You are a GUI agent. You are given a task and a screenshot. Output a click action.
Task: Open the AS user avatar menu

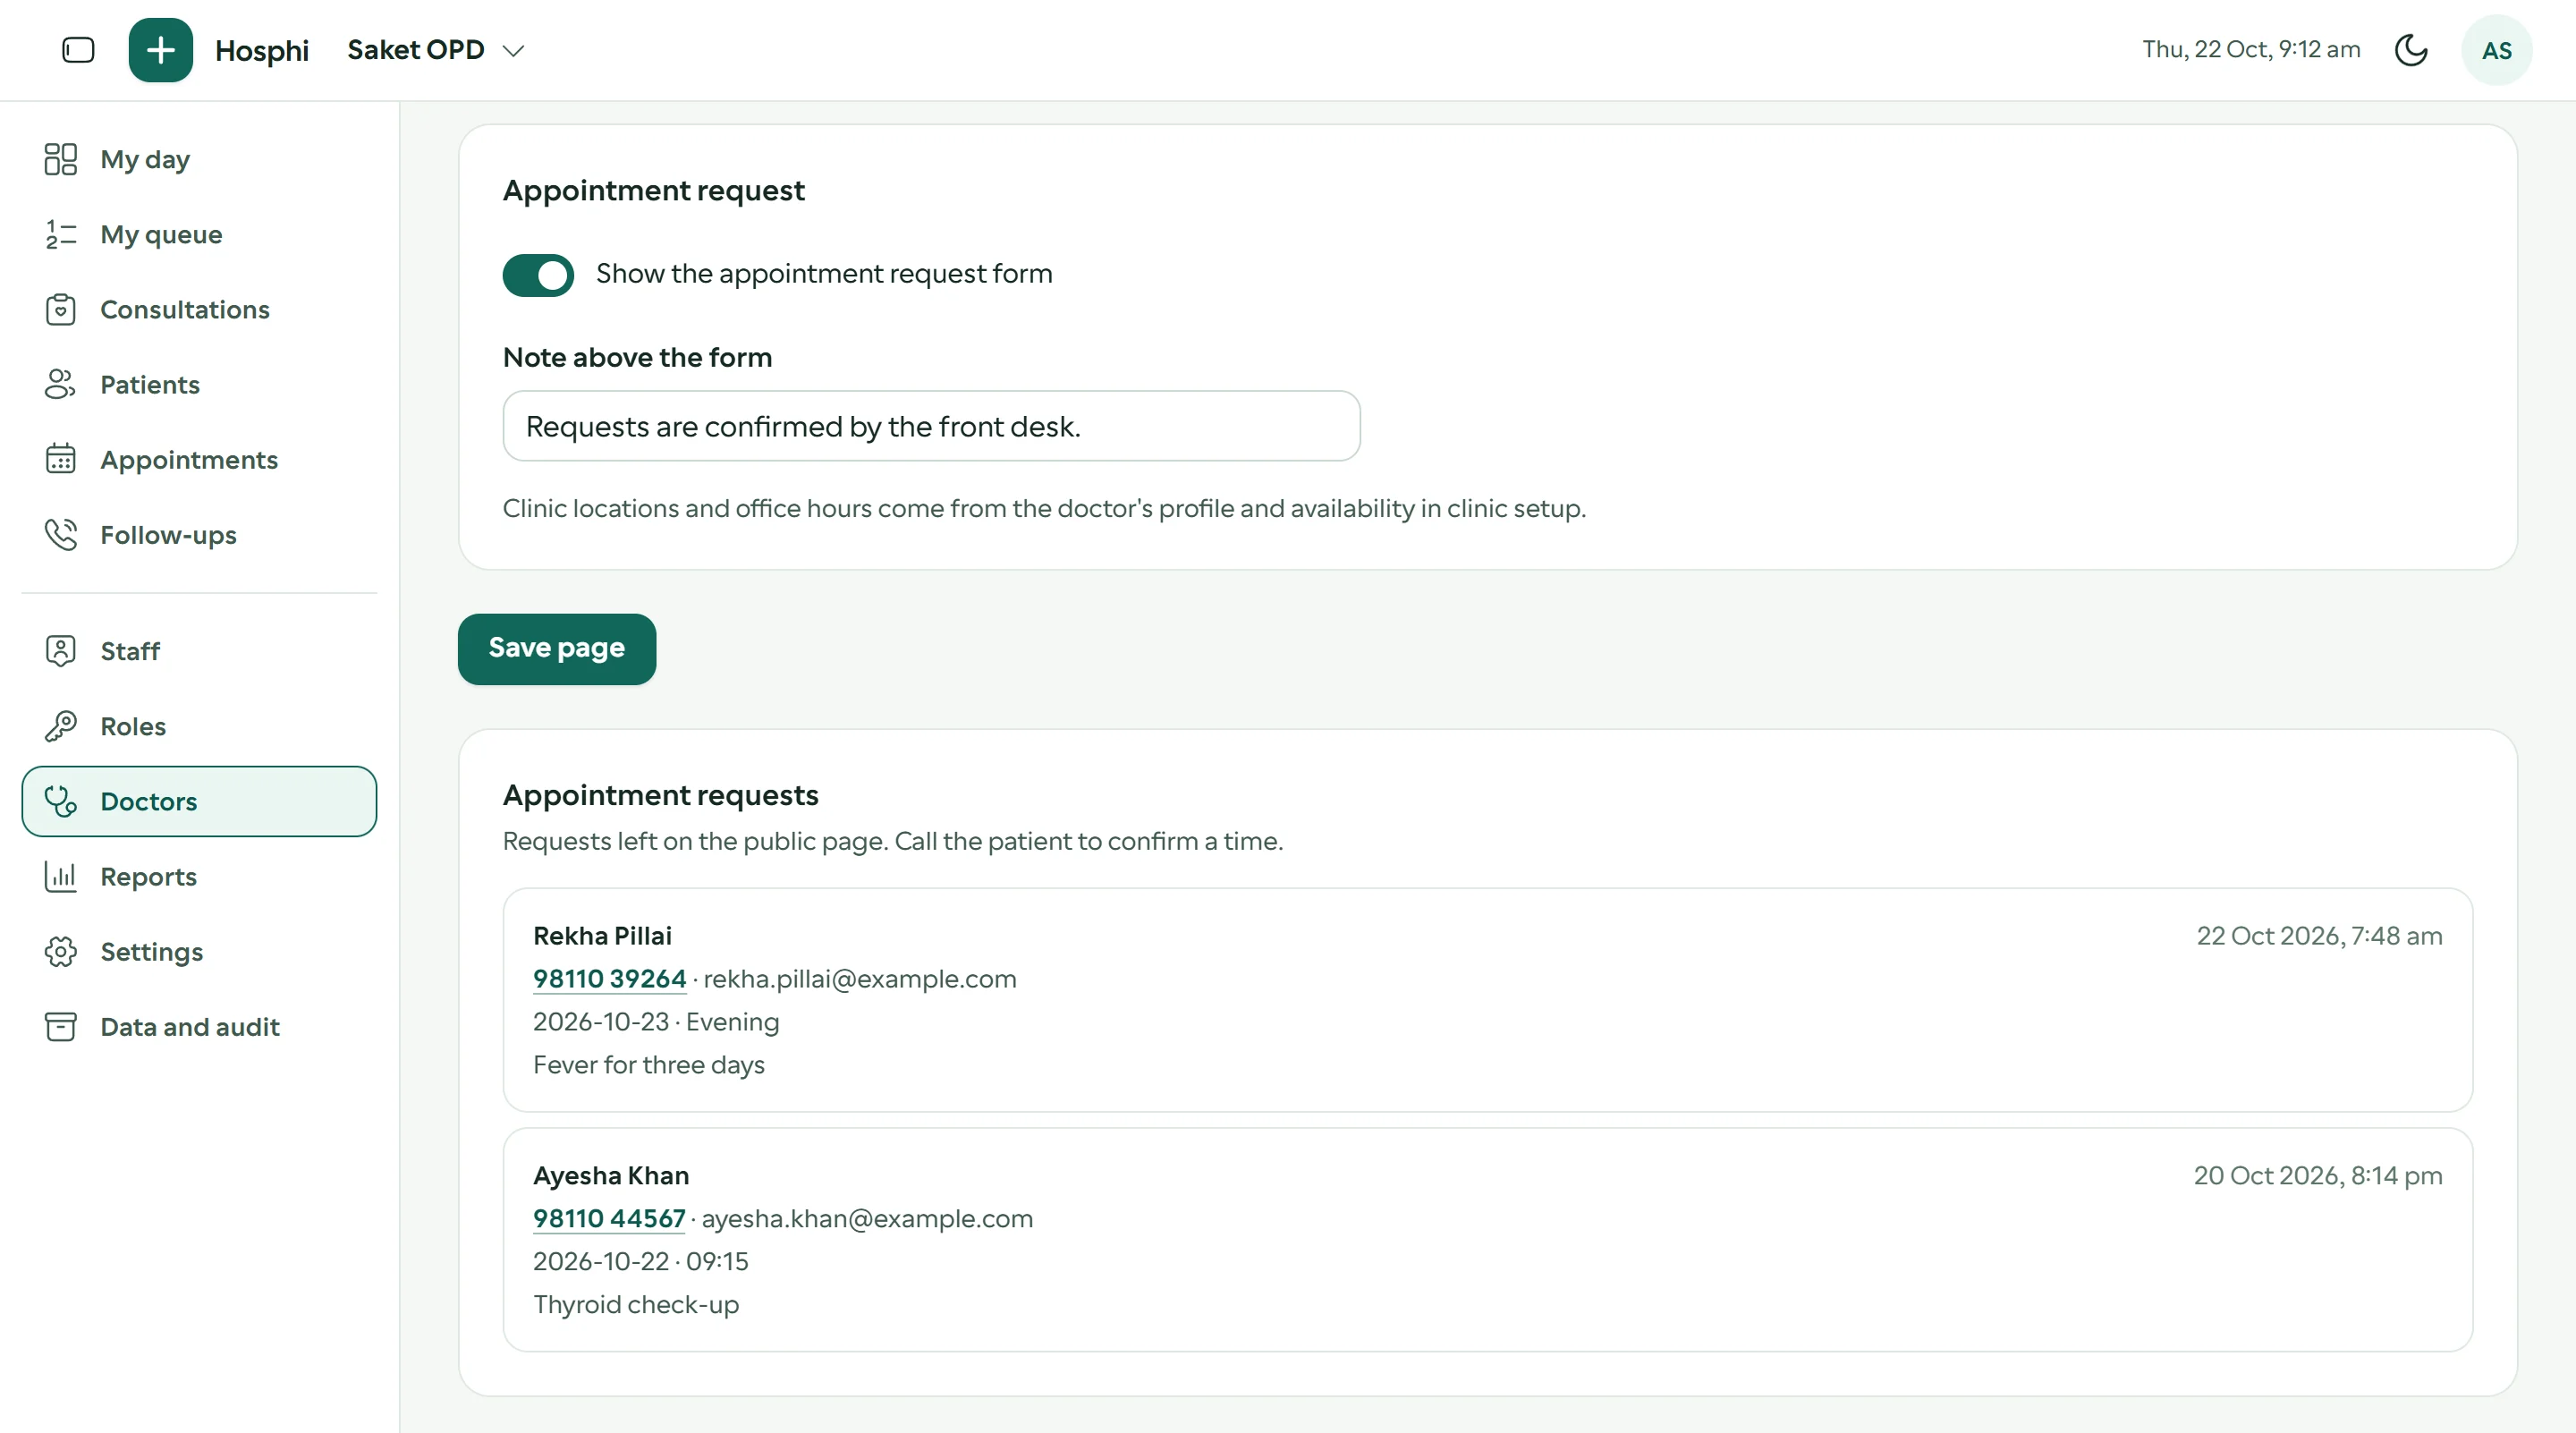2496,50
